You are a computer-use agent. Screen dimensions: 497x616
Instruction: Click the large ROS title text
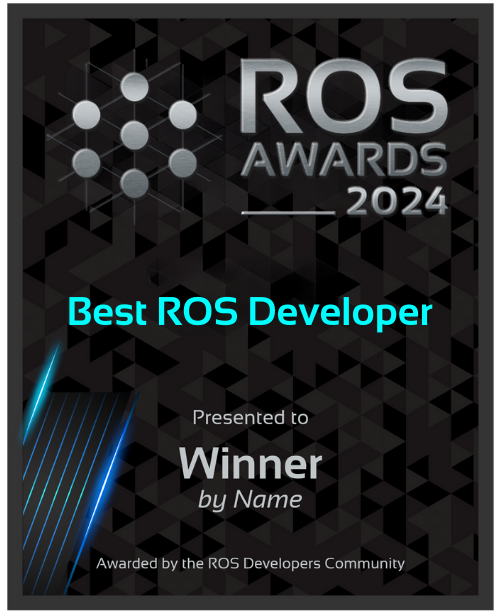point(343,96)
